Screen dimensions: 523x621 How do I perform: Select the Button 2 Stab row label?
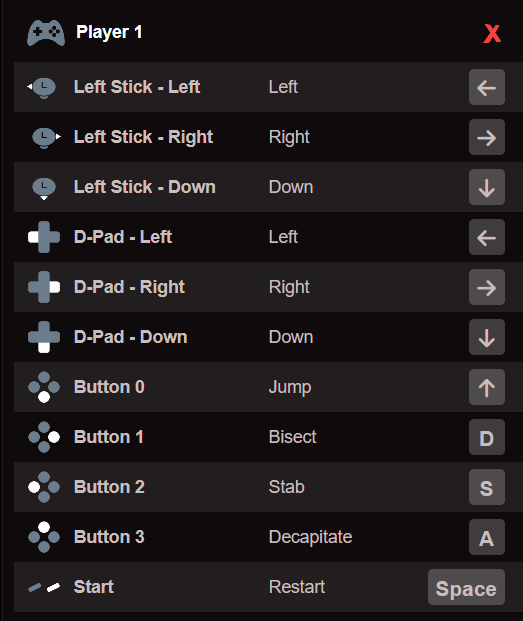109,487
